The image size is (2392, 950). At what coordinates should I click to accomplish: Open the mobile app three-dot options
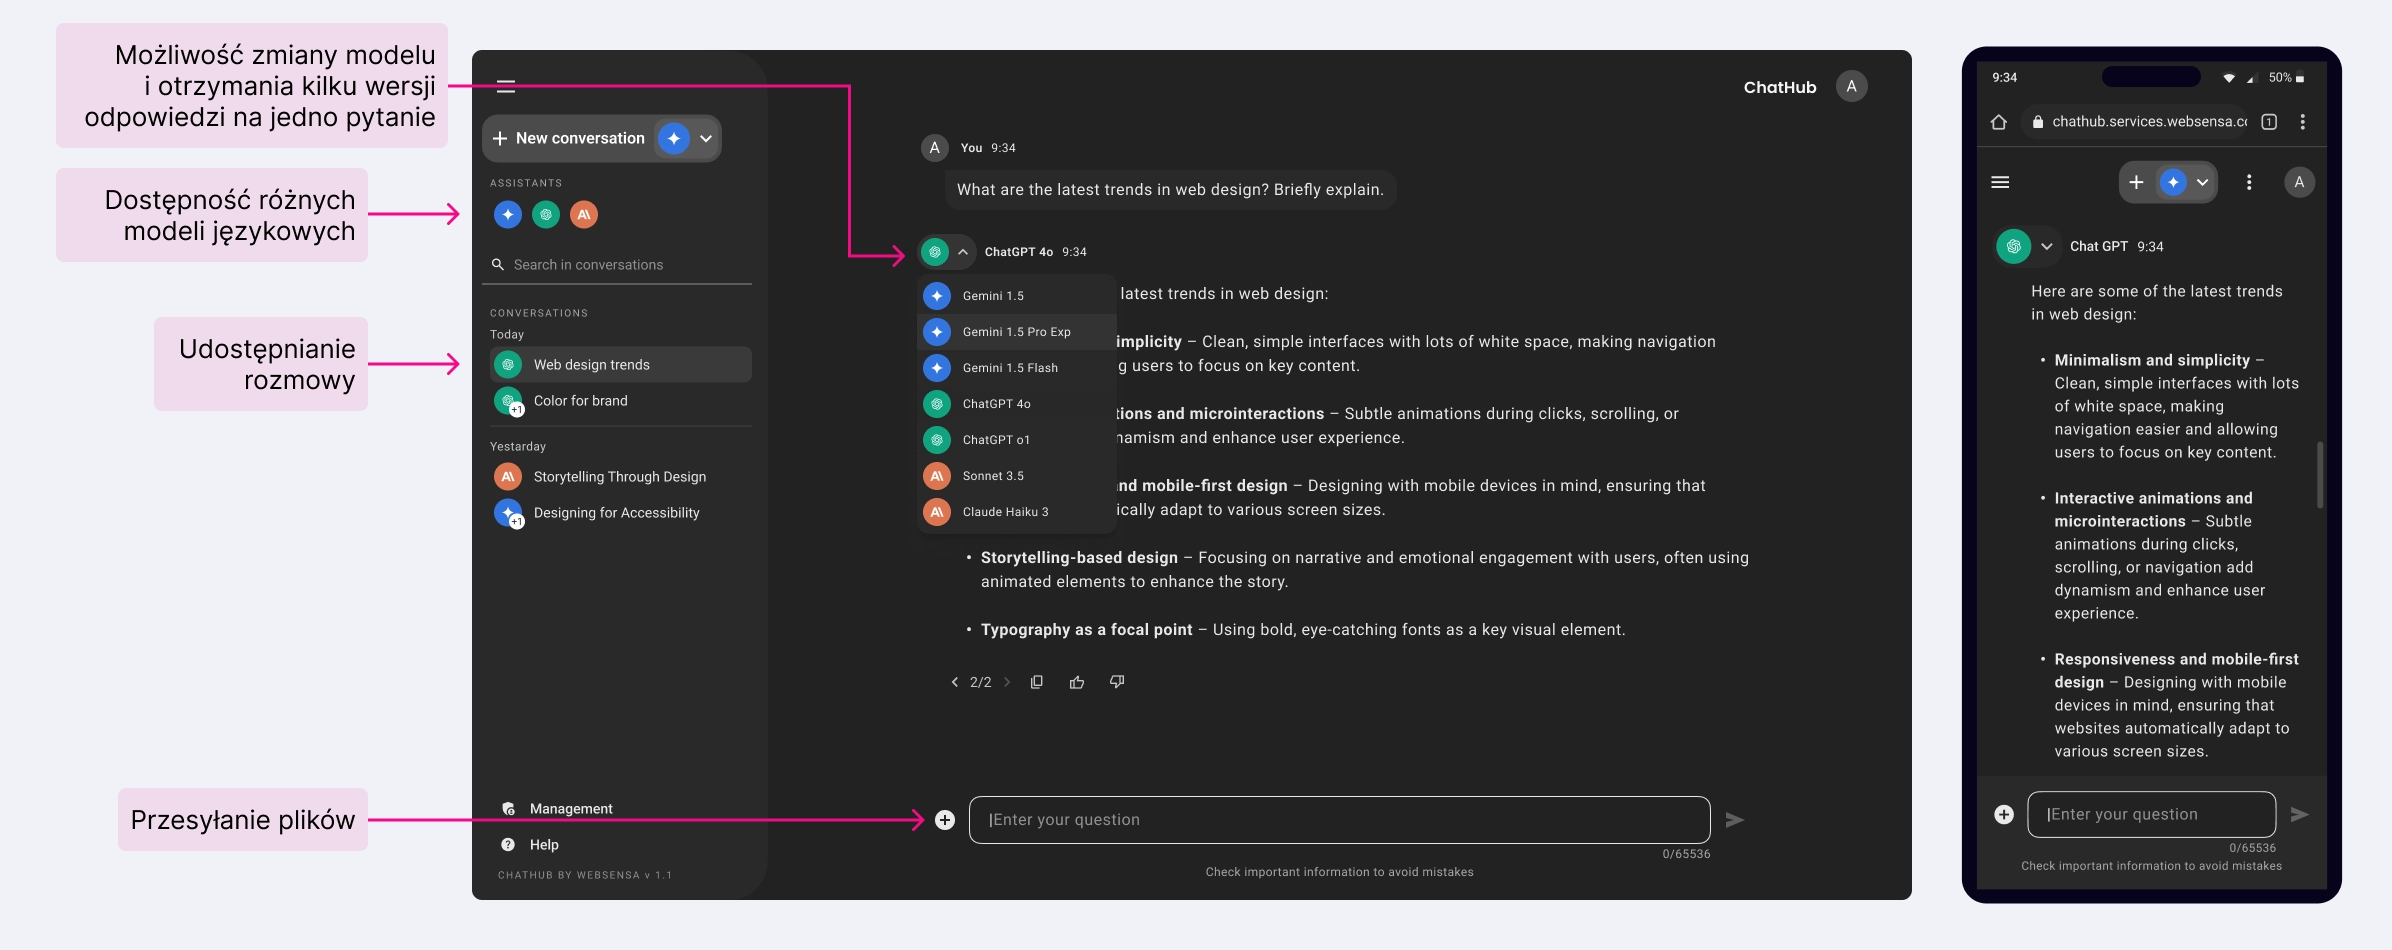pos(2249,182)
